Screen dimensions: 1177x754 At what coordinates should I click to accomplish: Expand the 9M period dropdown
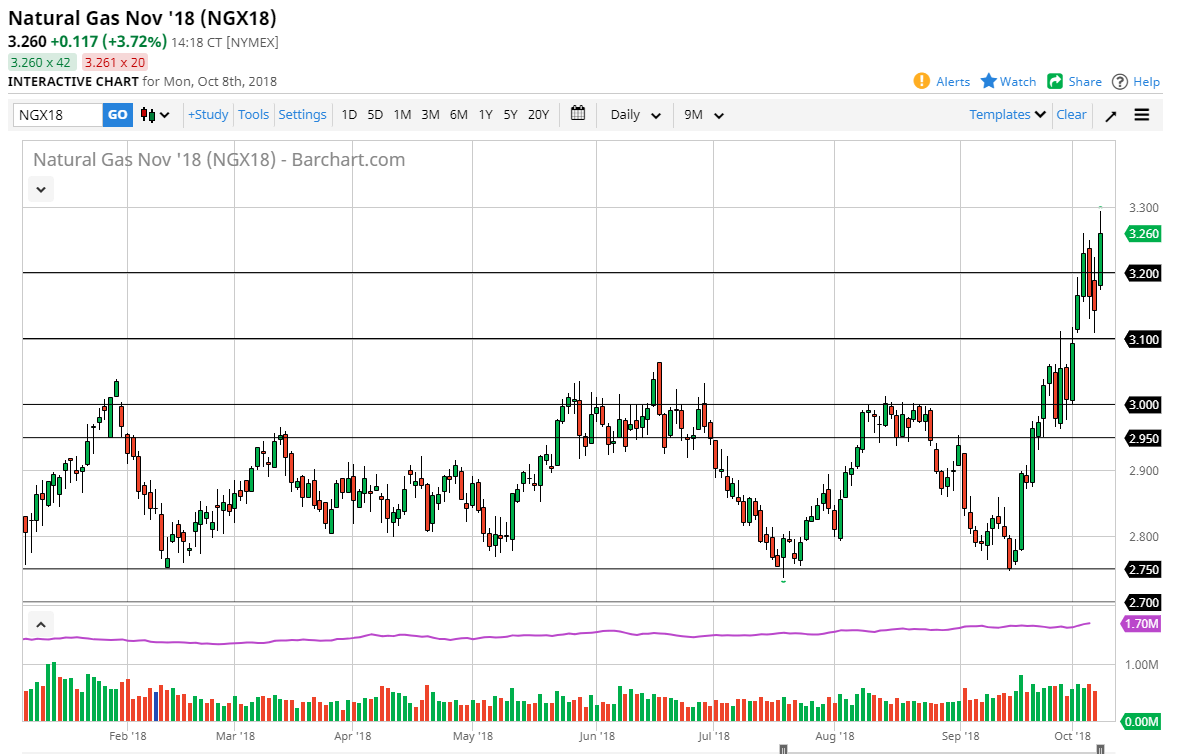pyautogui.click(x=703, y=115)
